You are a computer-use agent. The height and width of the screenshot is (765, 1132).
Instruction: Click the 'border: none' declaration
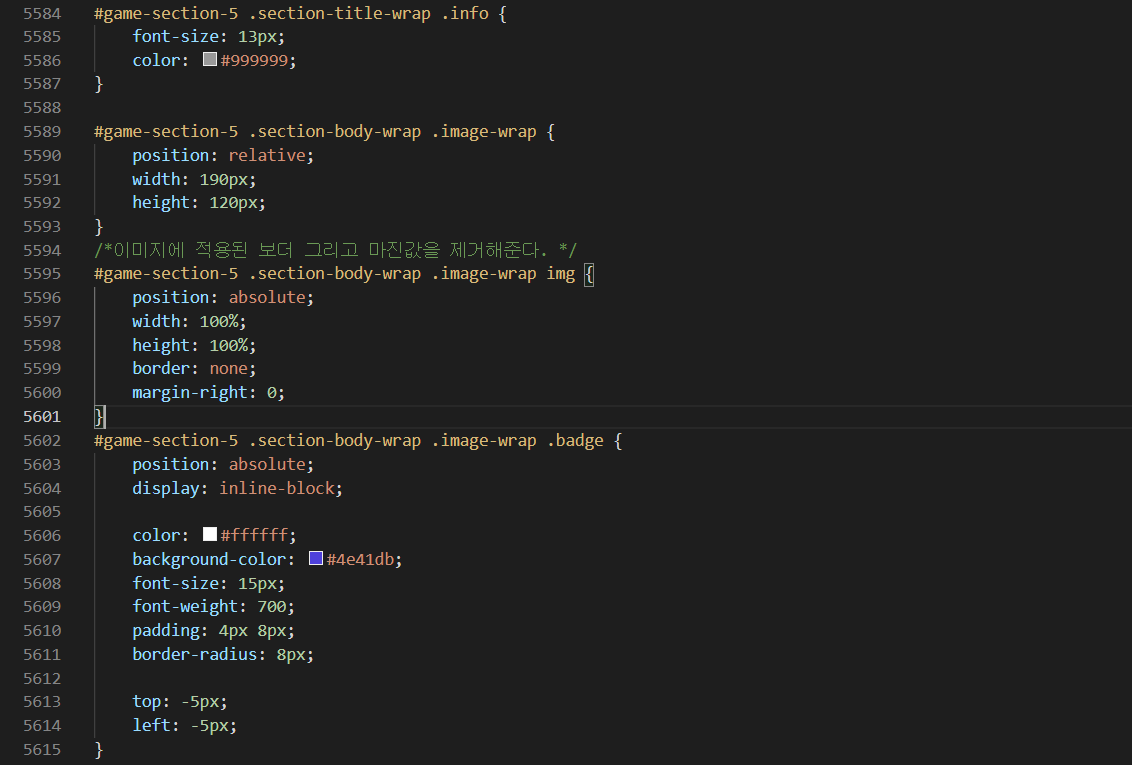pyautogui.click(x=194, y=368)
